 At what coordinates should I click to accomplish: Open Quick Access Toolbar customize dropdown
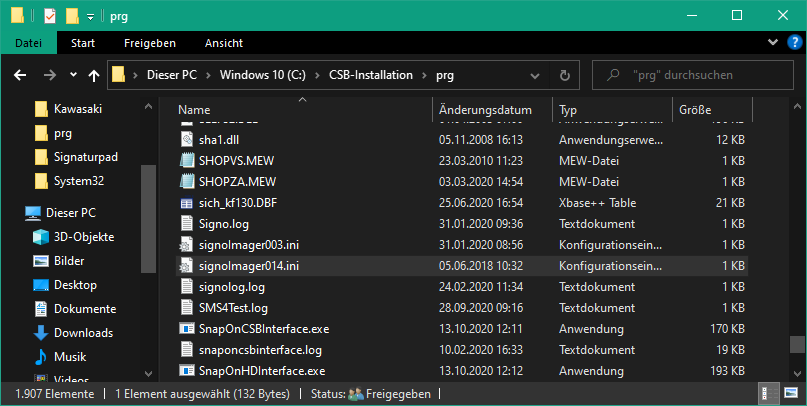point(90,16)
